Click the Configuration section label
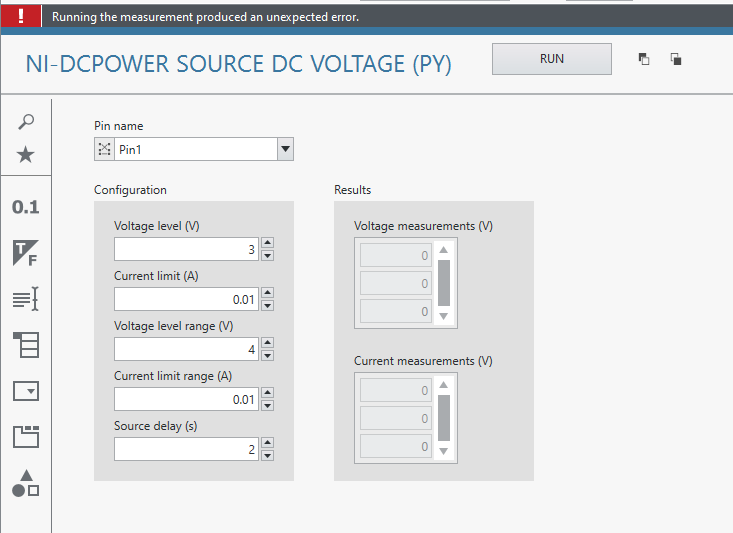 pyautogui.click(x=130, y=190)
